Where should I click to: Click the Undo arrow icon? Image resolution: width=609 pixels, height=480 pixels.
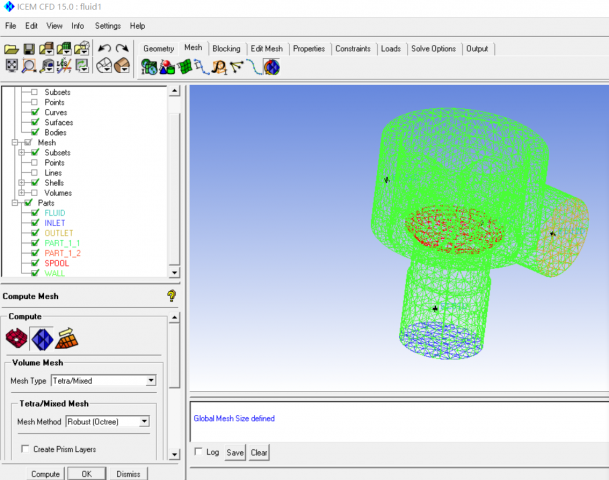pyautogui.click(x=104, y=48)
